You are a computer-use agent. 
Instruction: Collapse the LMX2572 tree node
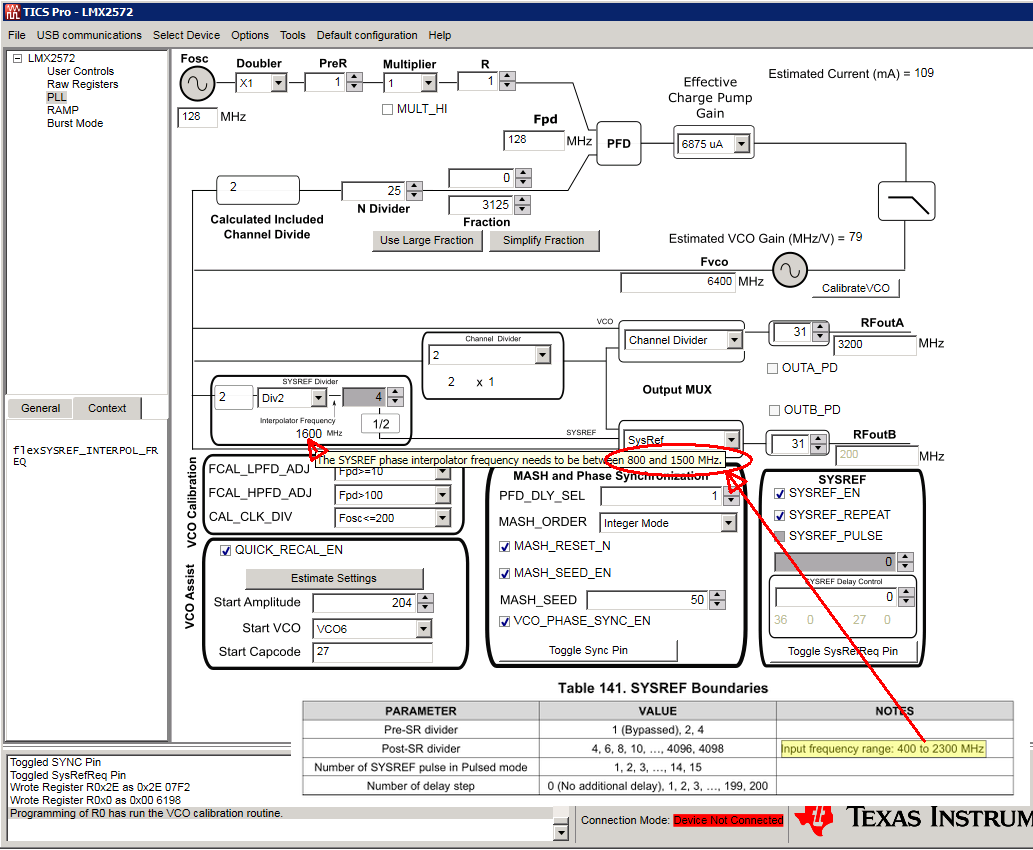(x=18, y=58)
